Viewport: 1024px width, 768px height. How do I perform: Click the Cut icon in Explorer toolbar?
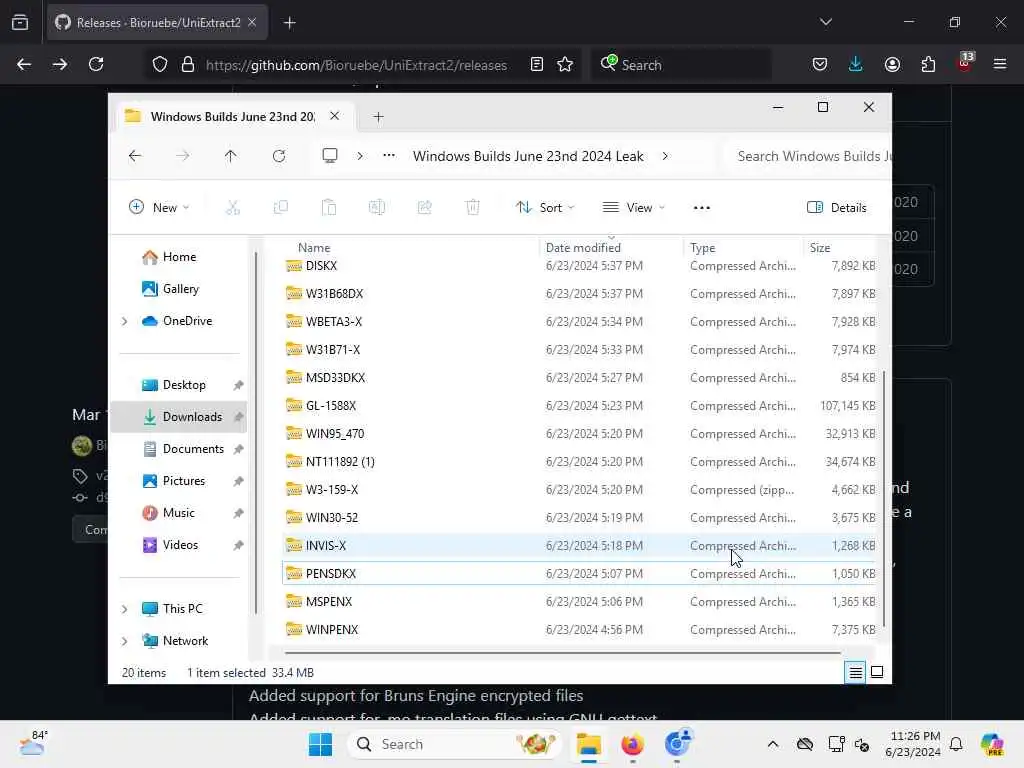232,208
